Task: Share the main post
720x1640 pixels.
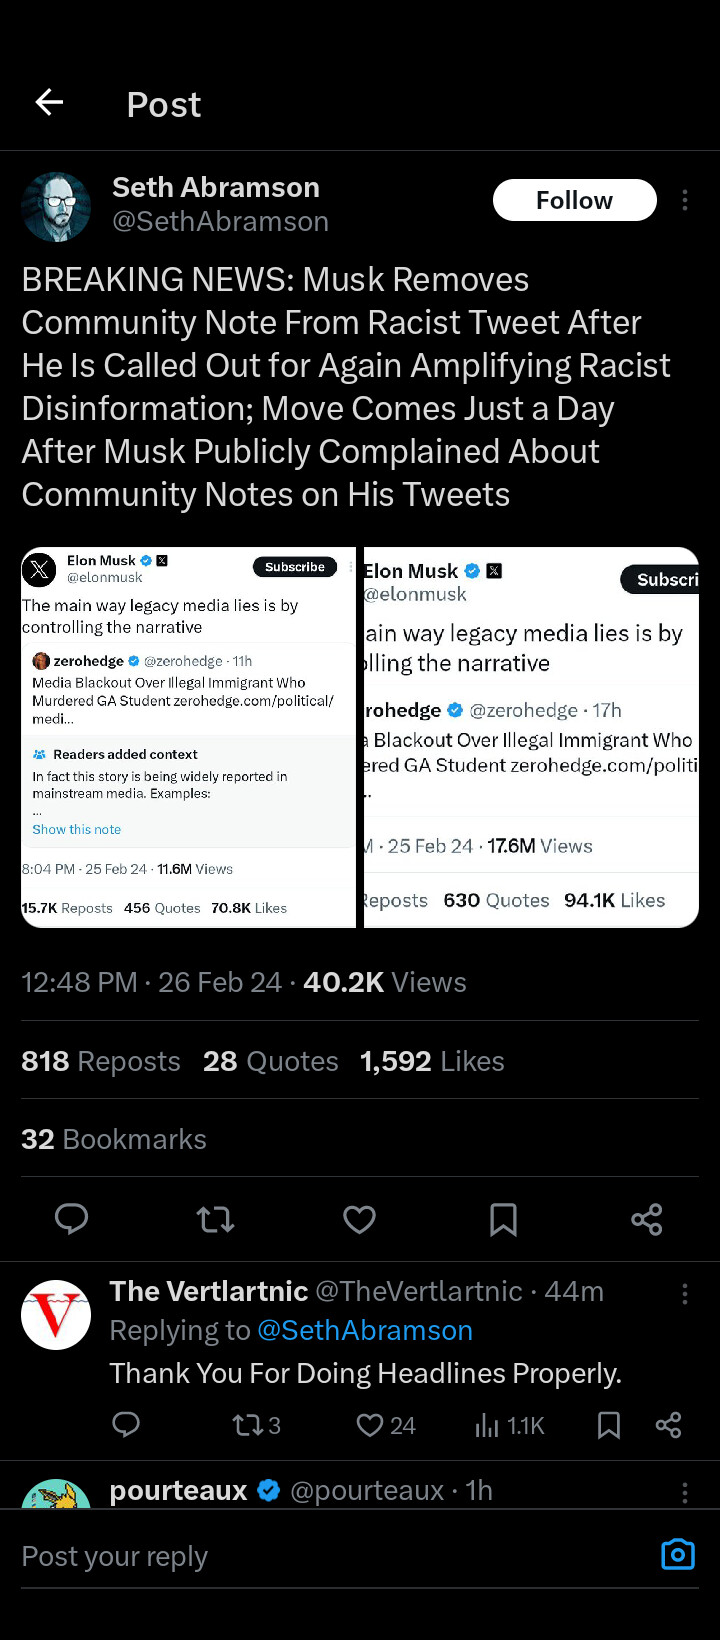Action: 647,1219
